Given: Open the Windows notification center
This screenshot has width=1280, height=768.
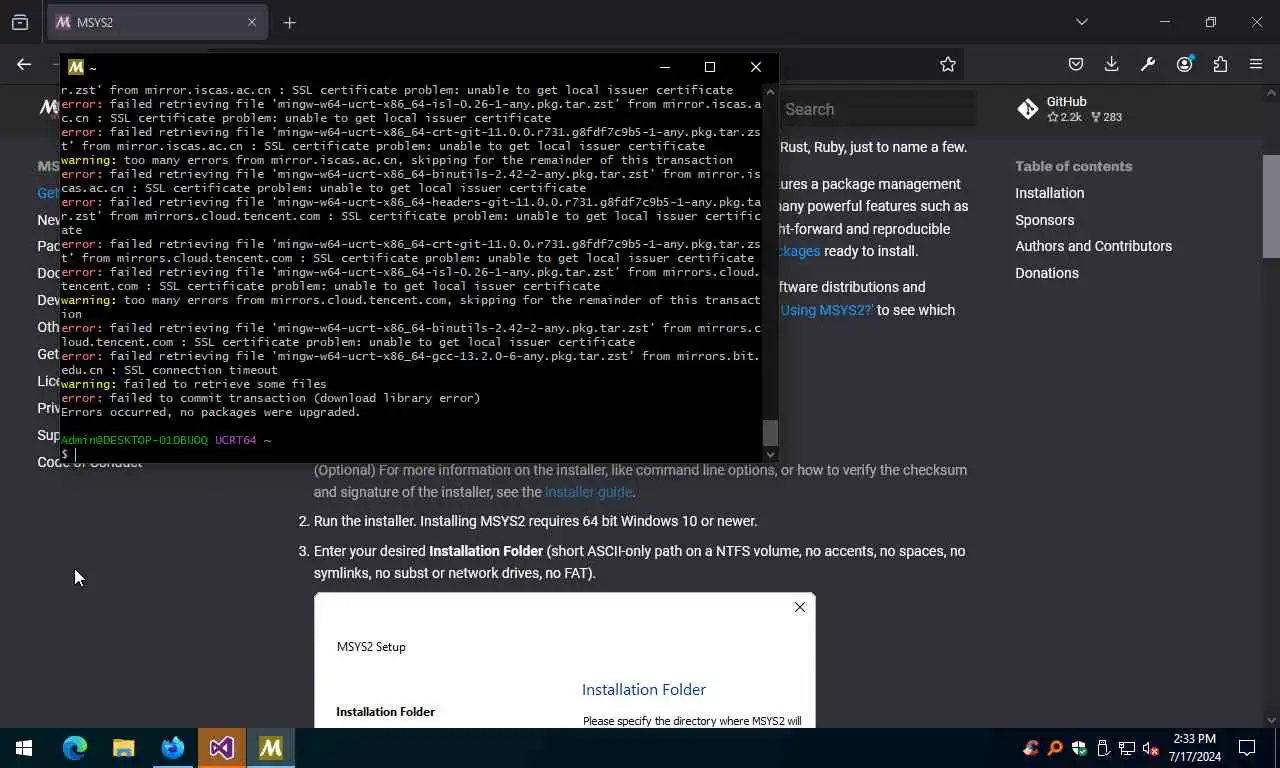Looking at the screenshot, I should 1247,748.
